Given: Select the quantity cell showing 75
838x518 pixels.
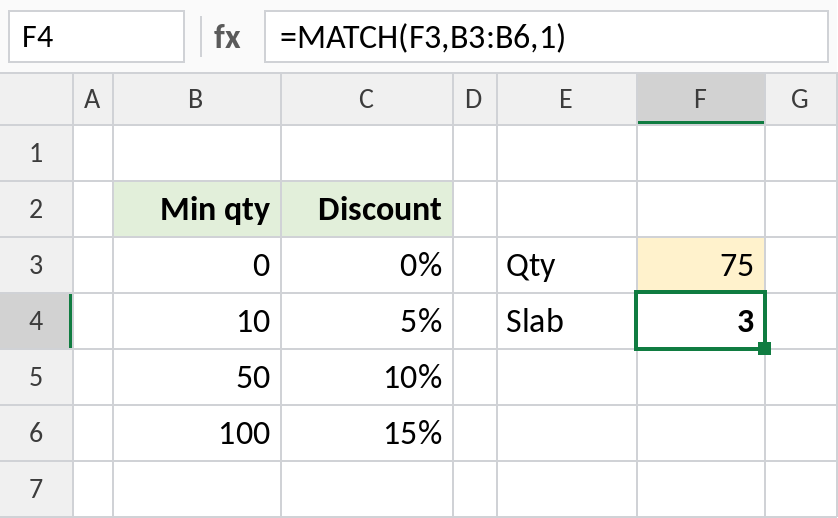Looking at the screenshot, I should [x=701, y=265].
